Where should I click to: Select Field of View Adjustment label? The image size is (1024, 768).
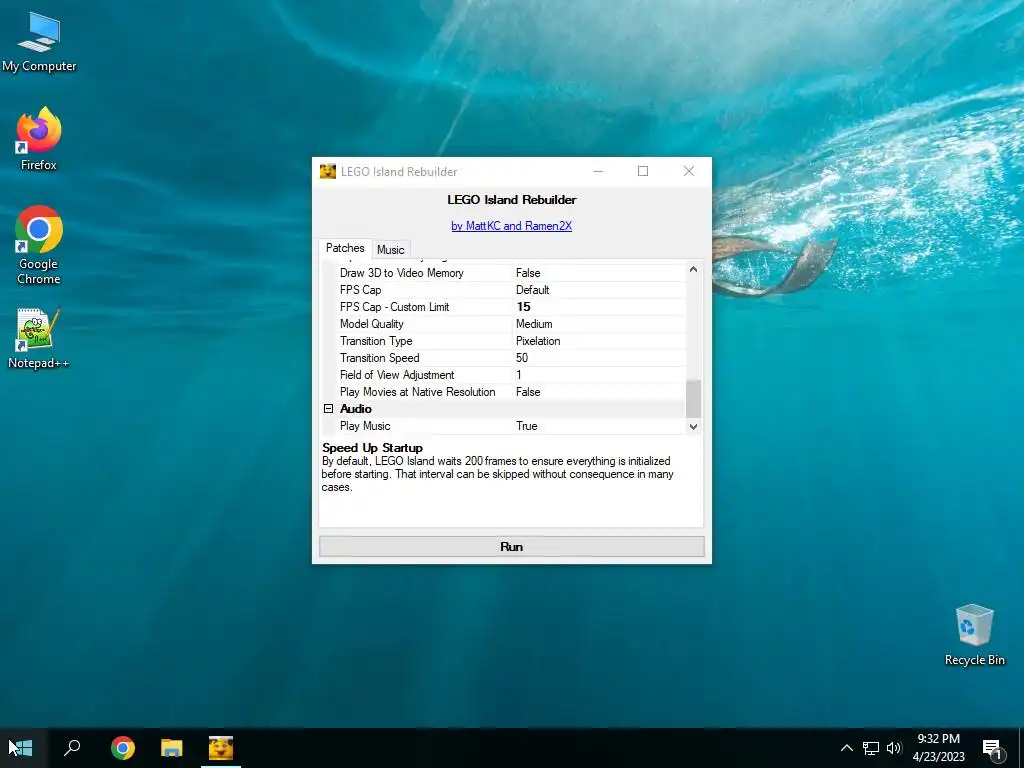coord(397,375)
